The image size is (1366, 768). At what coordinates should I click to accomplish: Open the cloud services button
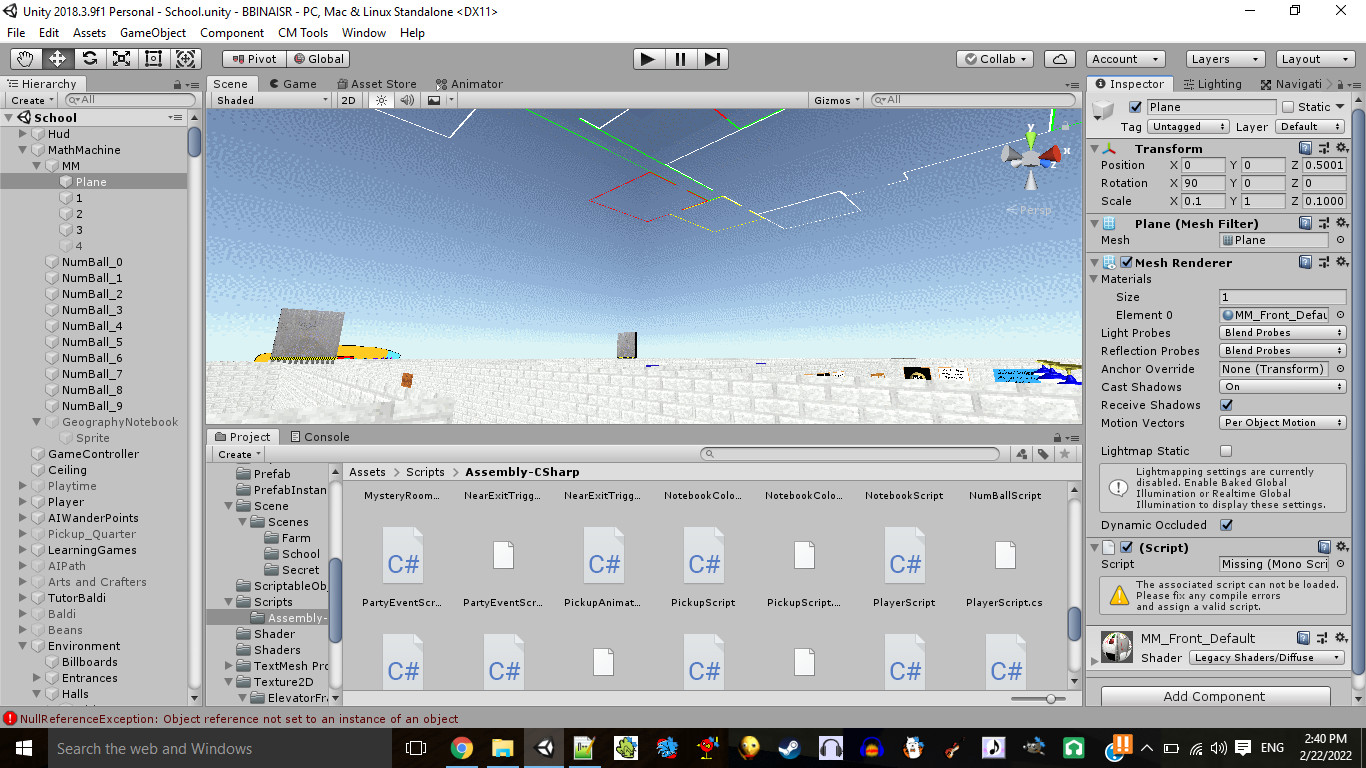[x=1059, y=59]
